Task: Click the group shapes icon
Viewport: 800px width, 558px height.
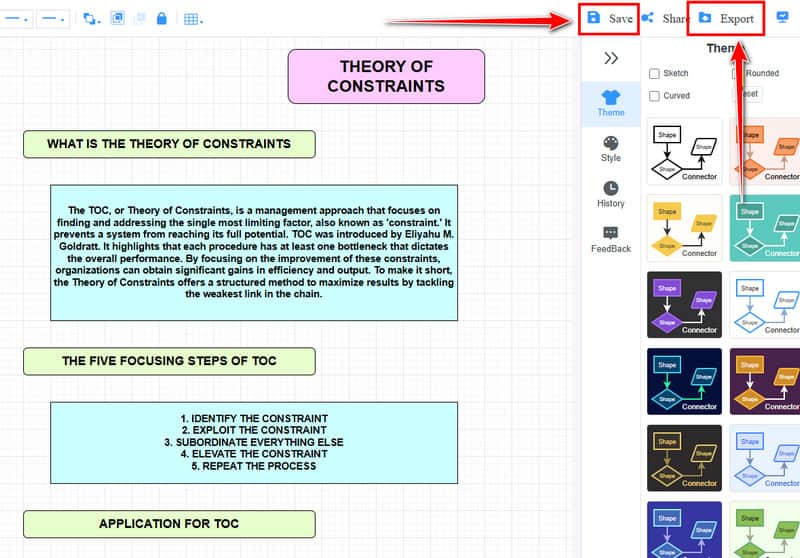Action: (x=117, y=18)
